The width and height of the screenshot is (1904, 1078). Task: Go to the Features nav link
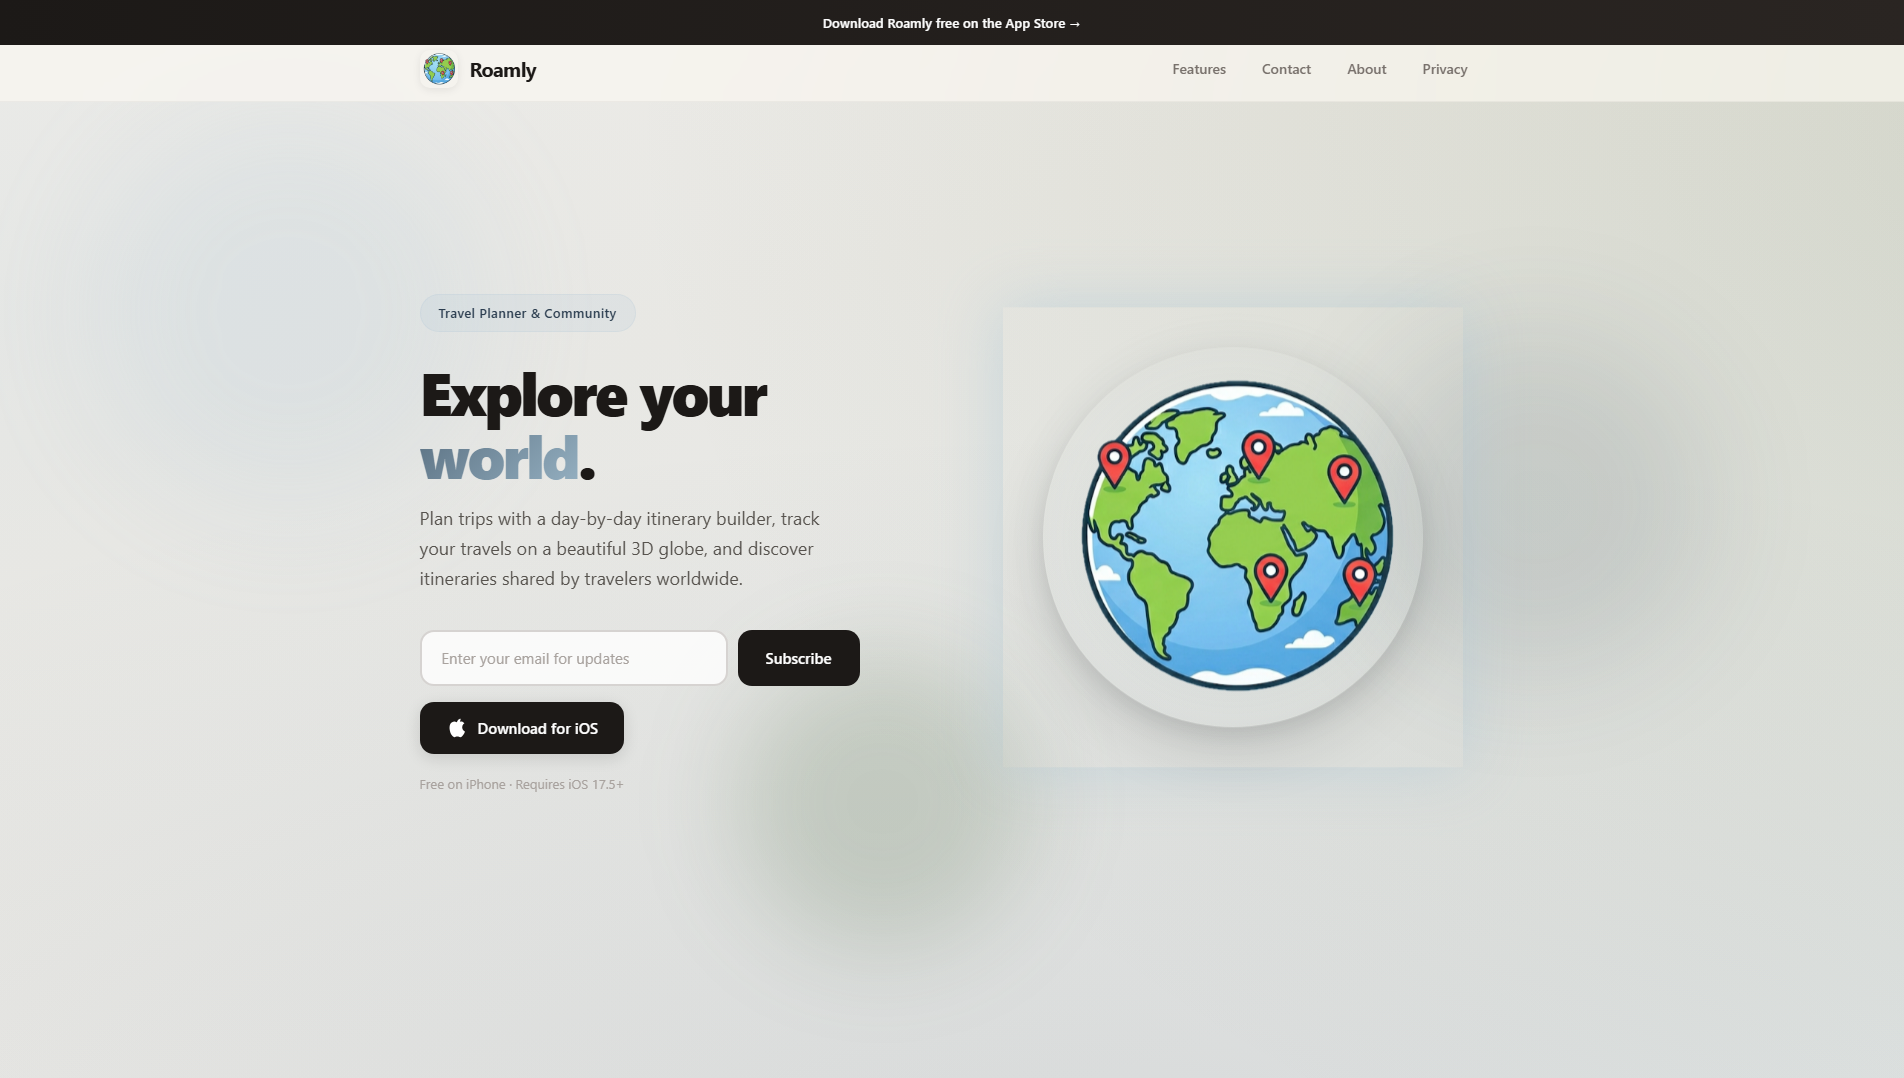click(1199, 69)
